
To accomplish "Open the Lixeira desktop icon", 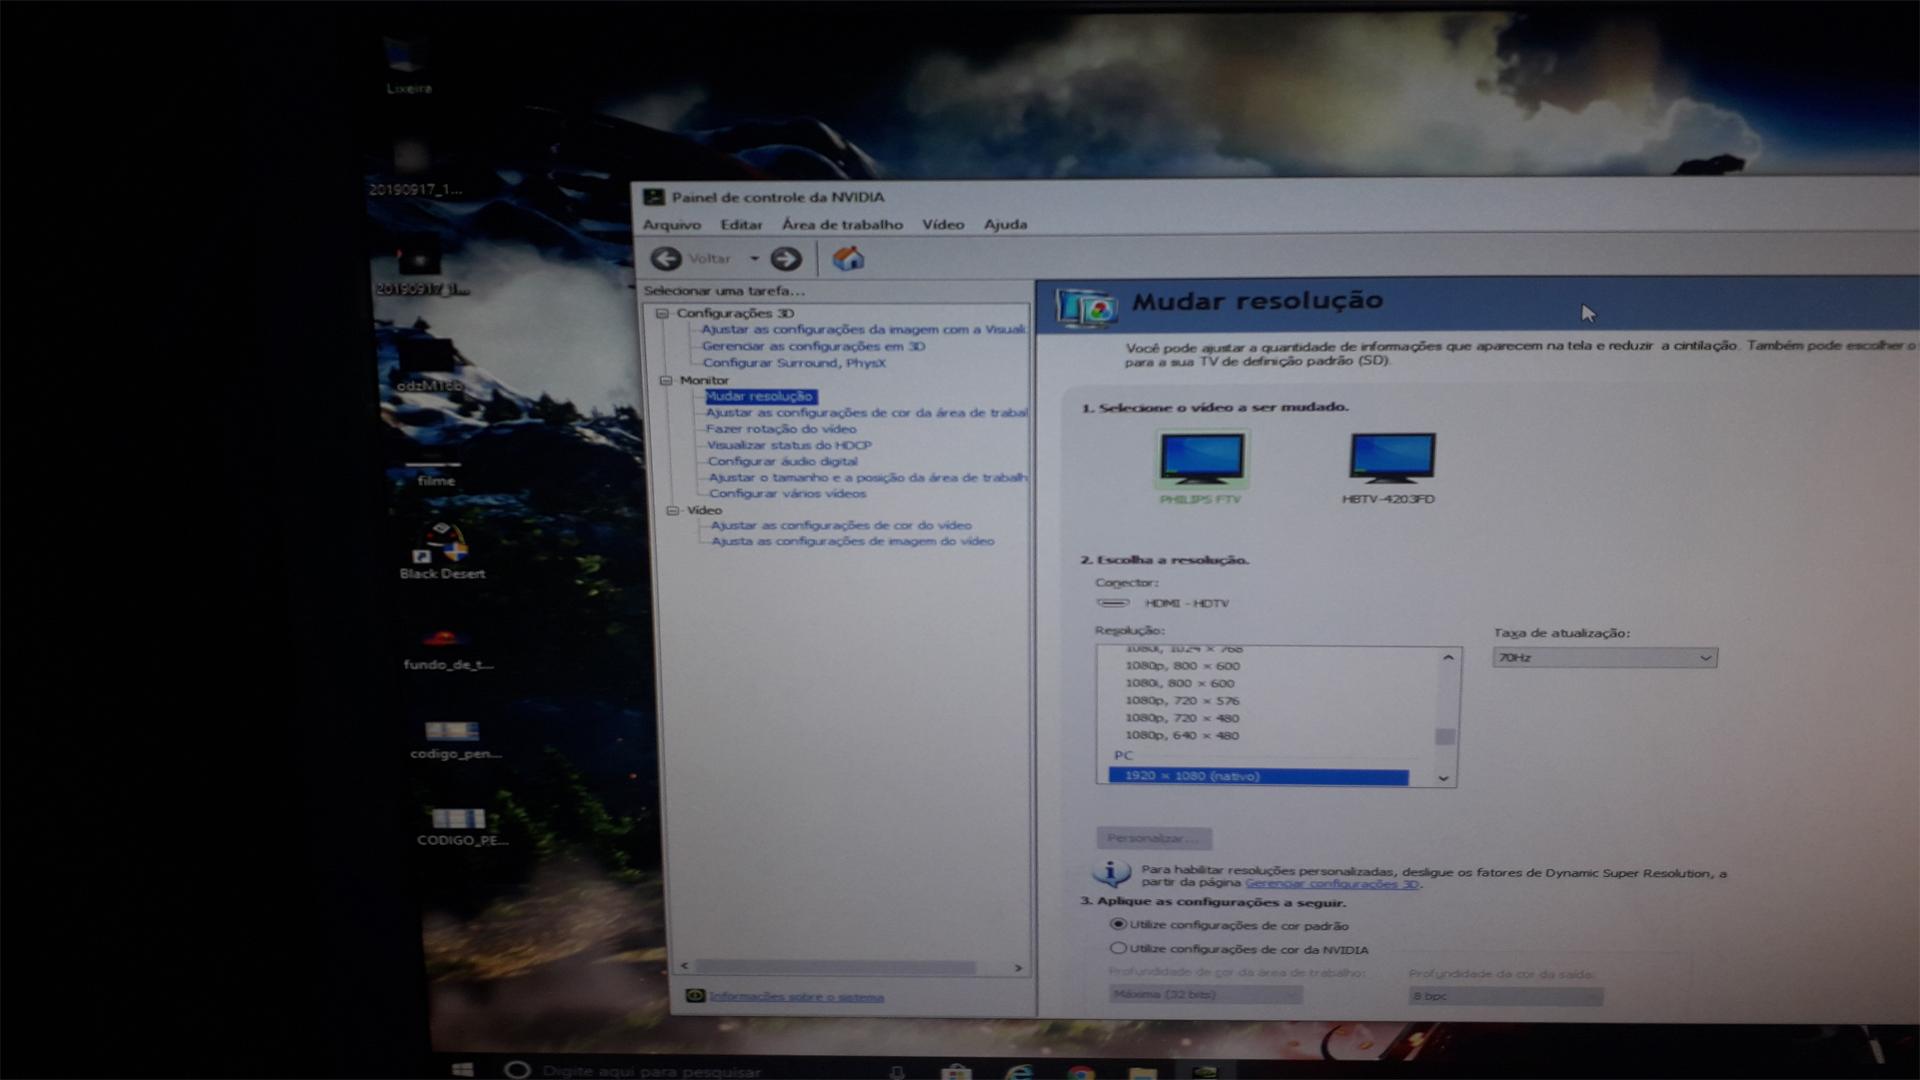I will 408,67.
